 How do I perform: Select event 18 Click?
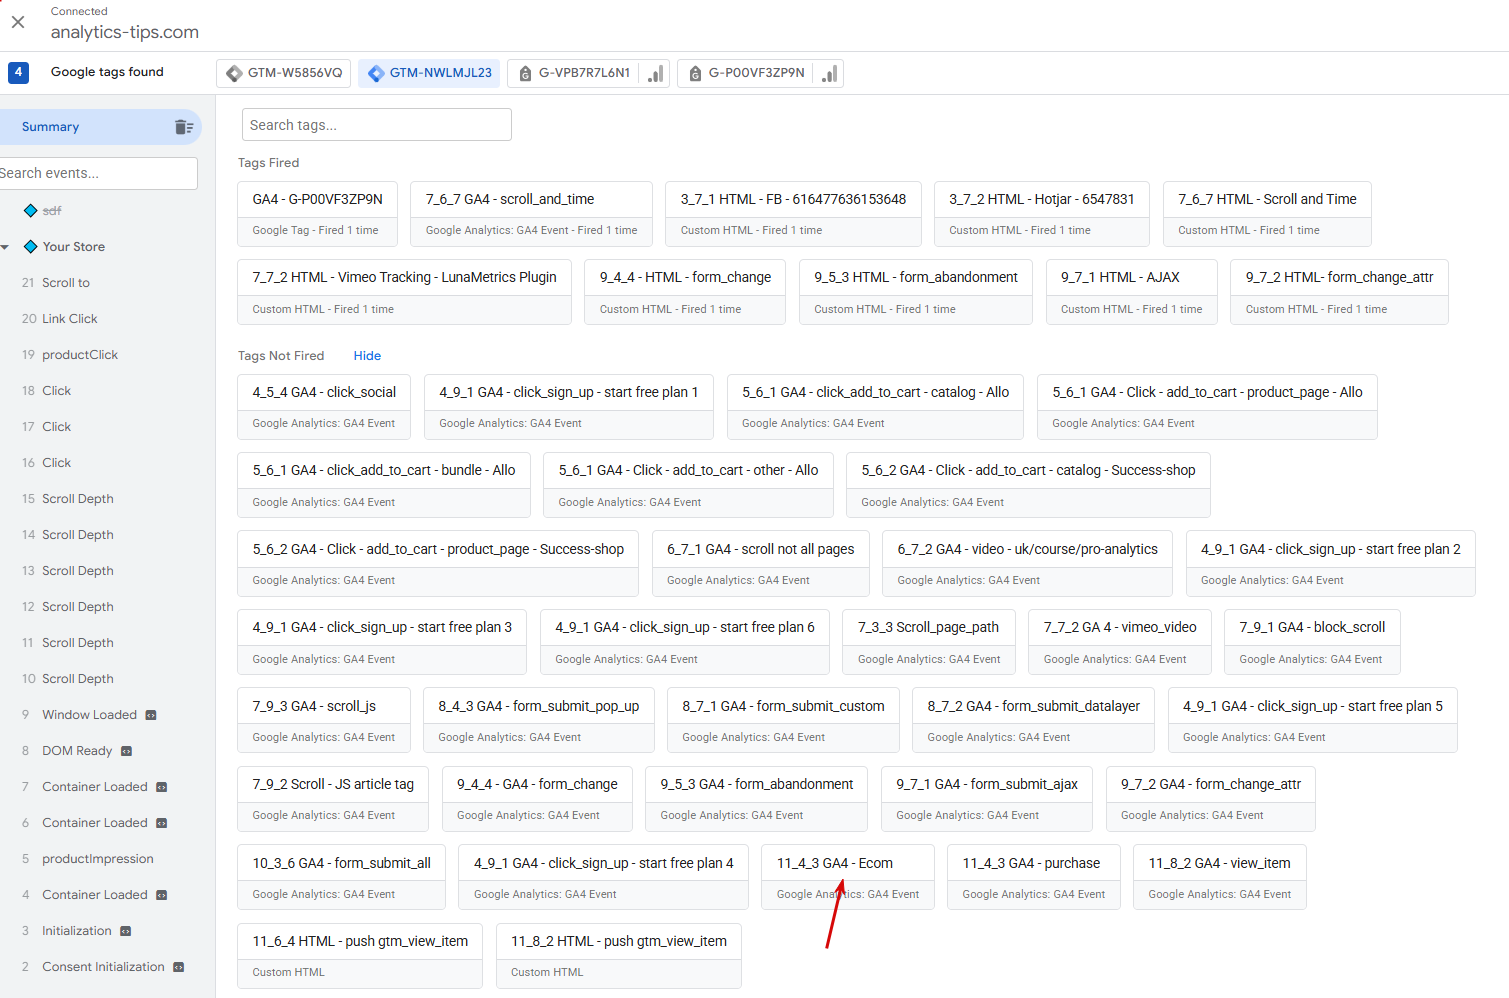click(x=57, y=391)
